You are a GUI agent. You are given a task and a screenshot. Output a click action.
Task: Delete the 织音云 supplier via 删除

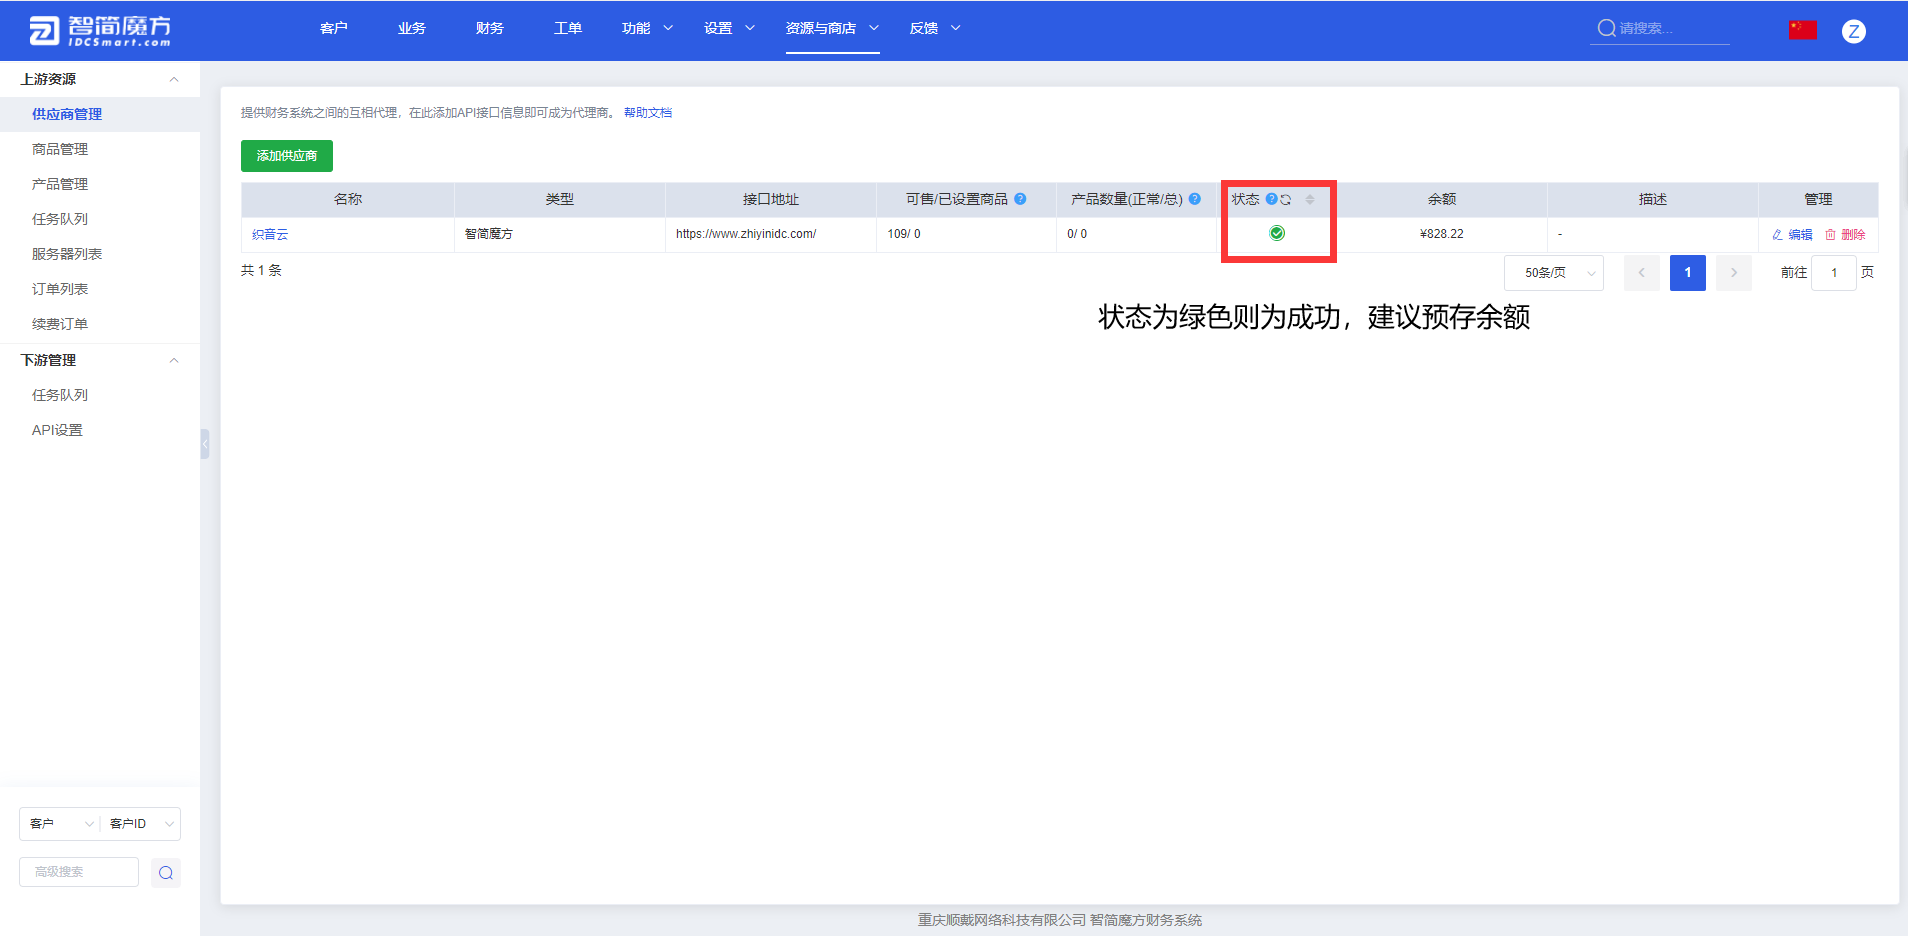[x=1846, y=234]
